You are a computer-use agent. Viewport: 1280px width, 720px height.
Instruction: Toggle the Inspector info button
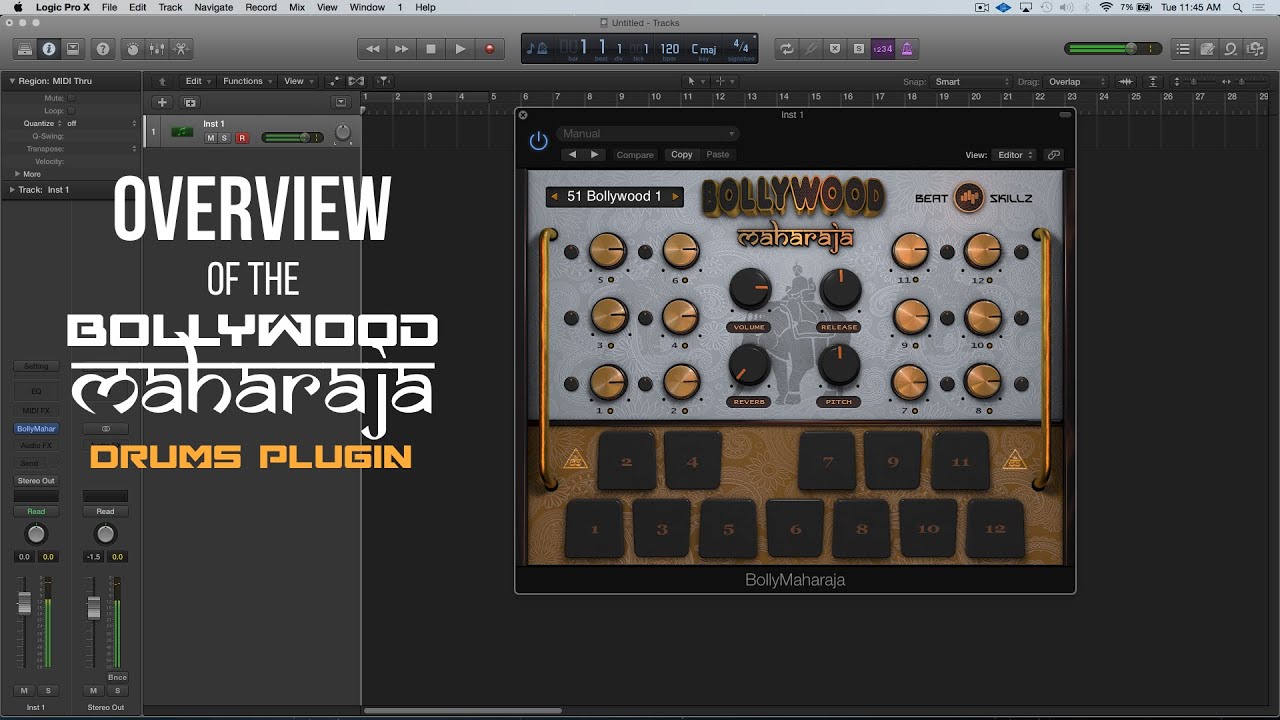tap(49, 48)
